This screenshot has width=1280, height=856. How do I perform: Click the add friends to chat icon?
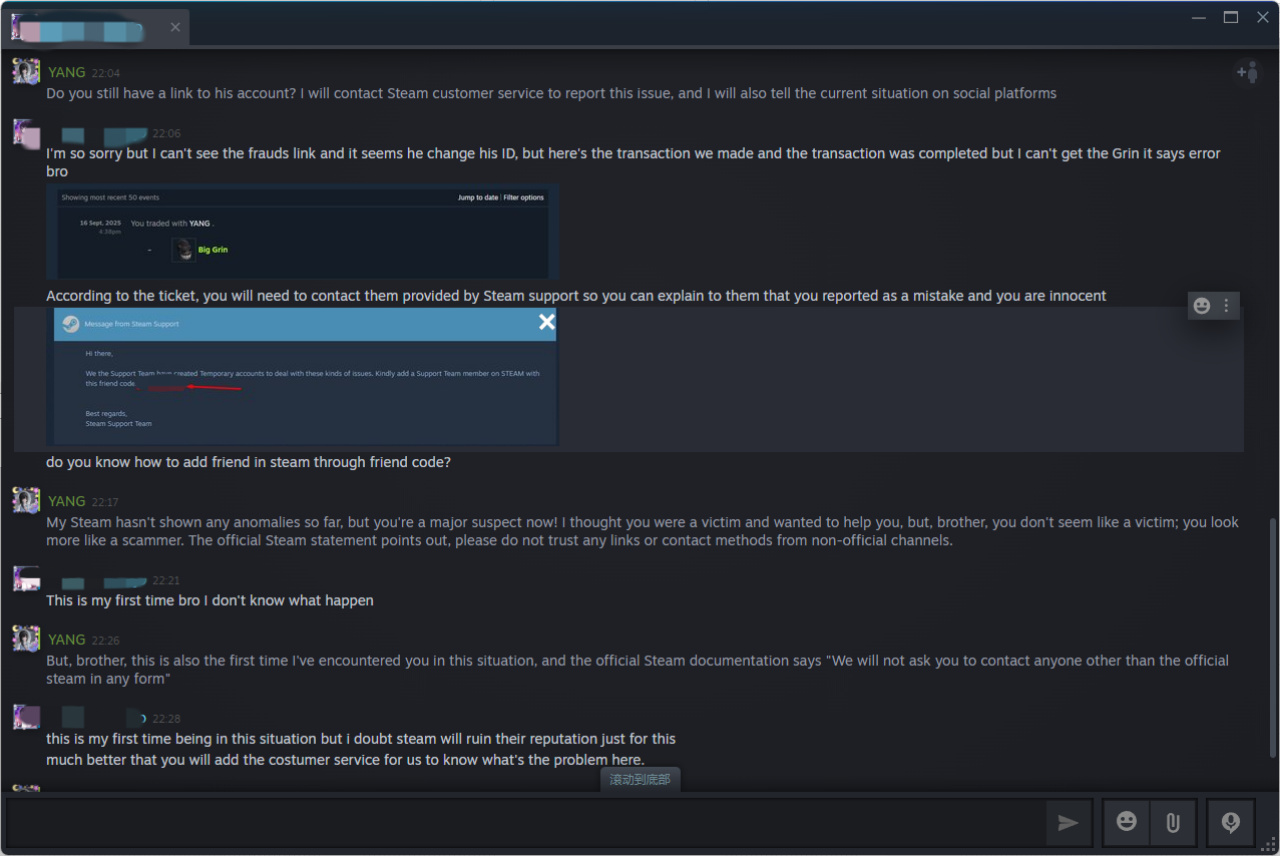(1247, 72)
